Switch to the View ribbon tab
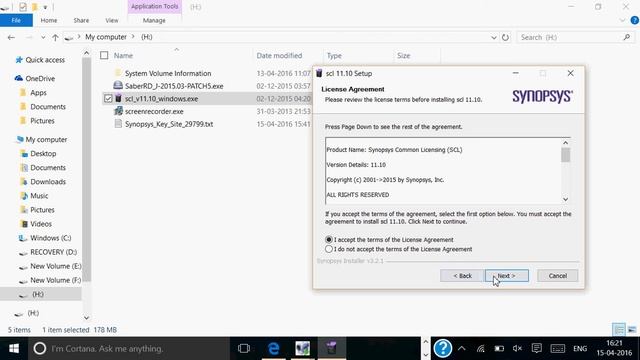640x360 pixels. pyautogui.click(x=111, y=20)
